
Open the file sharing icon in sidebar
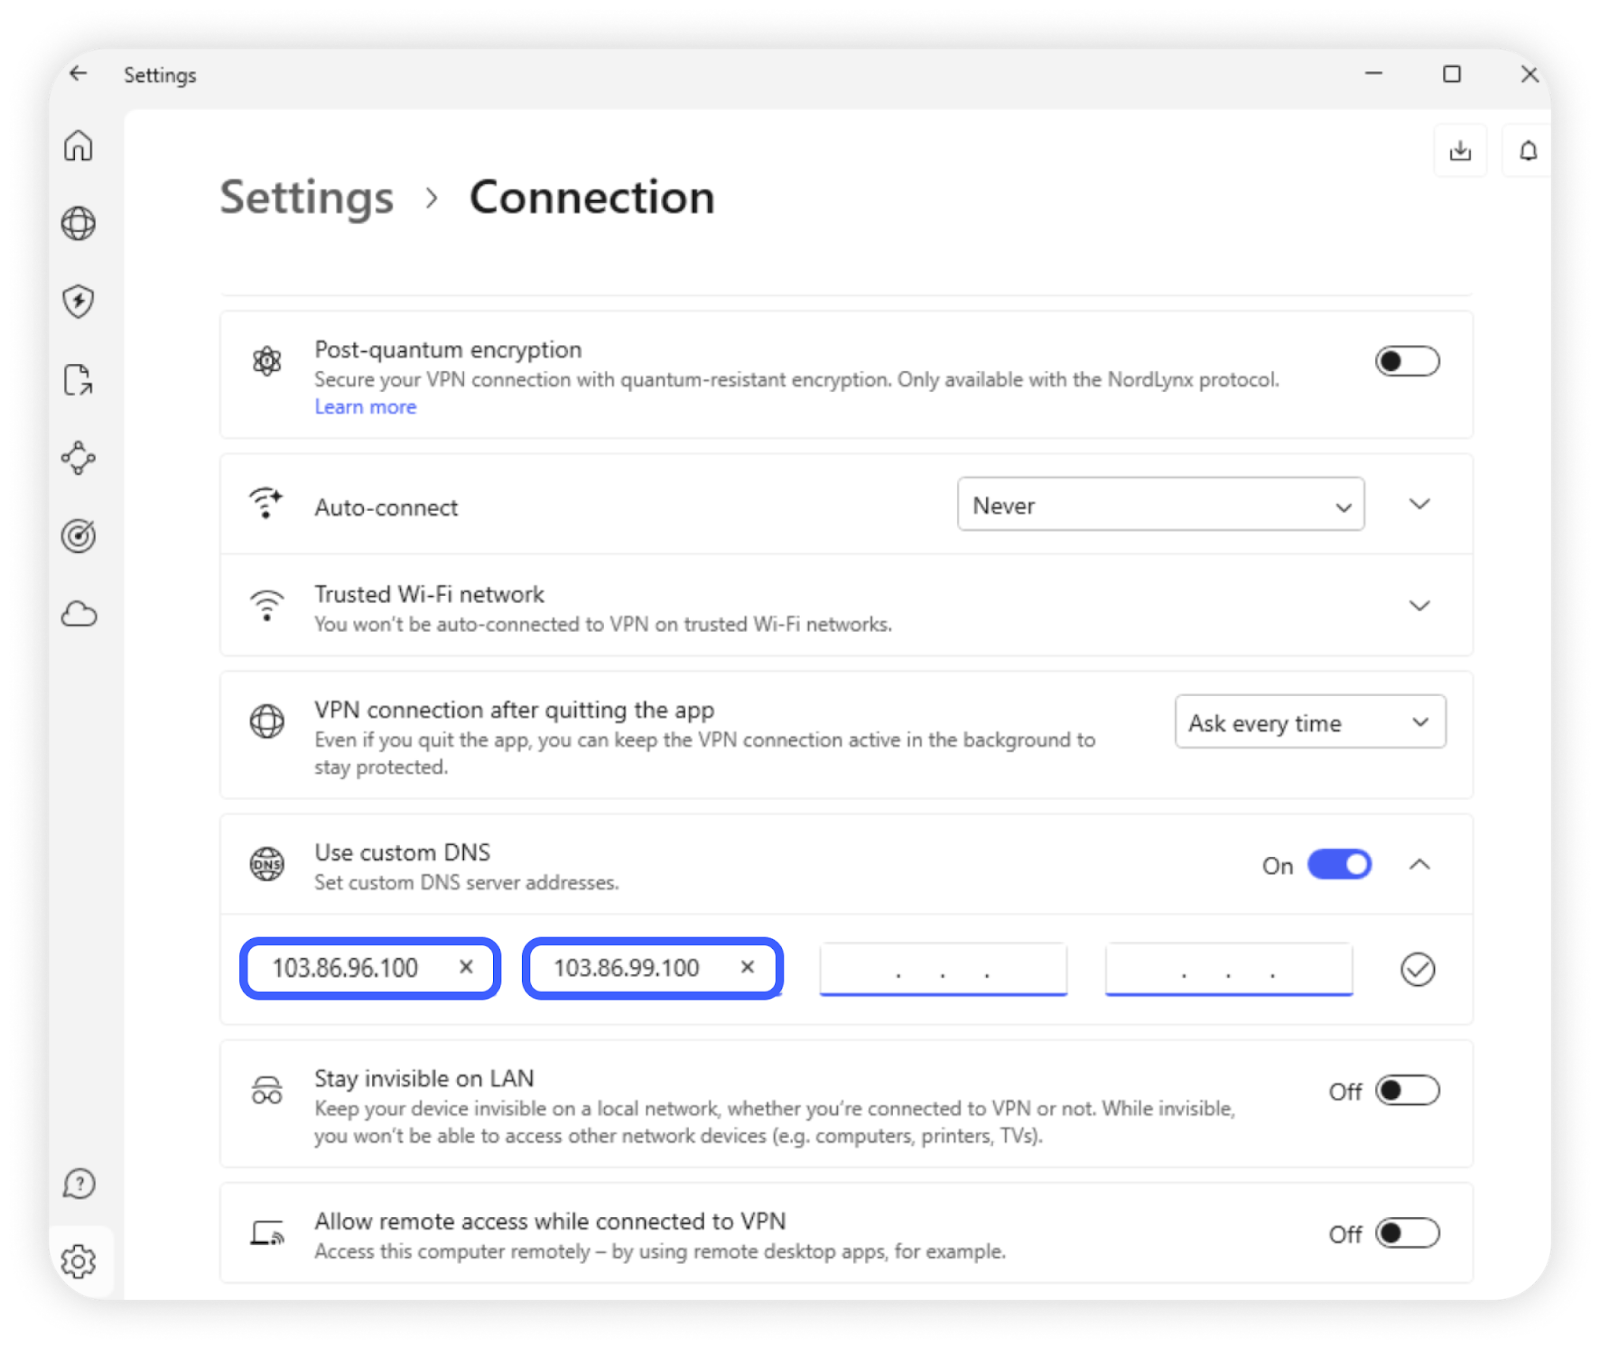[x=78, y=380]
